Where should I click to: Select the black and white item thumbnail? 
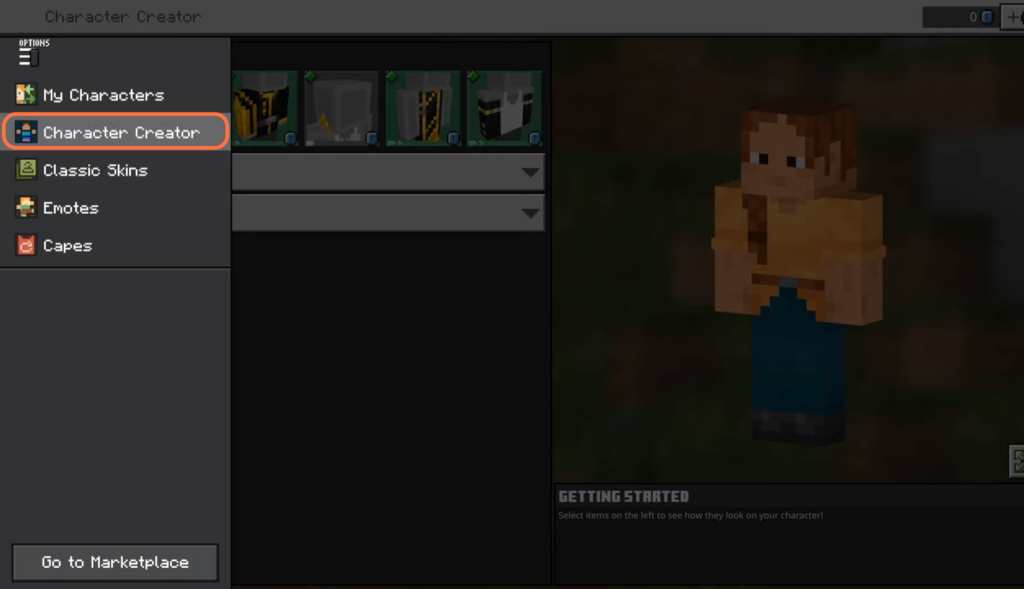pyautogui.click(x=504, y=108)
